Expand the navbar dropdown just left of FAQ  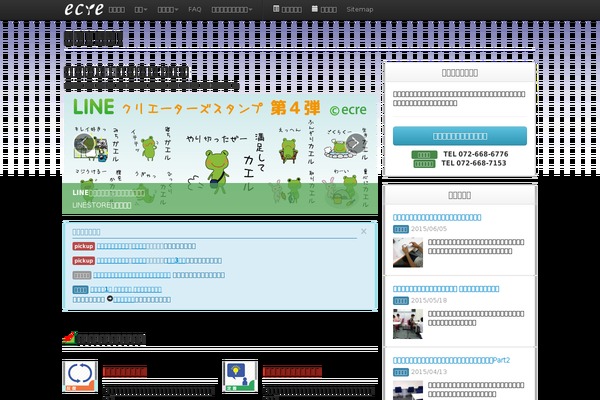tap(168, 9)
